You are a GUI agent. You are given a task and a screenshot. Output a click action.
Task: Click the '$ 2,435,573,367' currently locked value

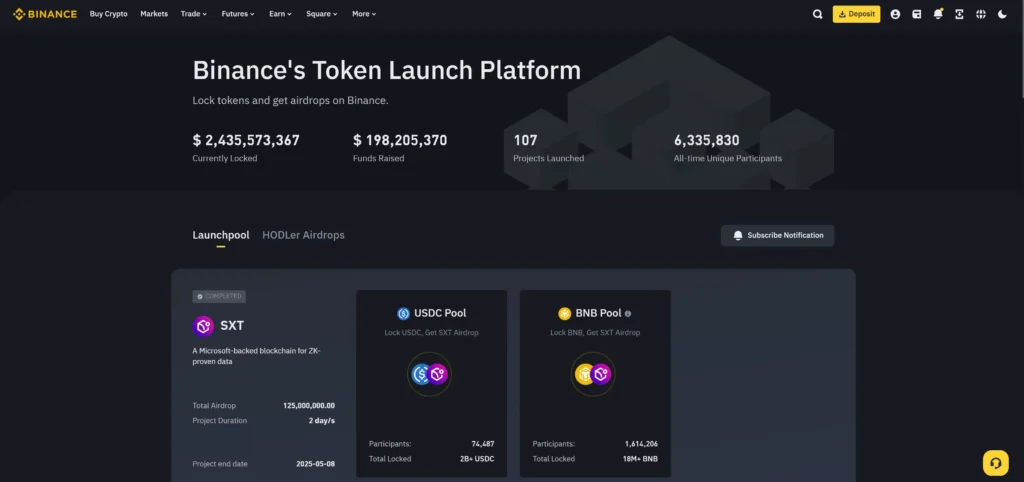point(246,140)
